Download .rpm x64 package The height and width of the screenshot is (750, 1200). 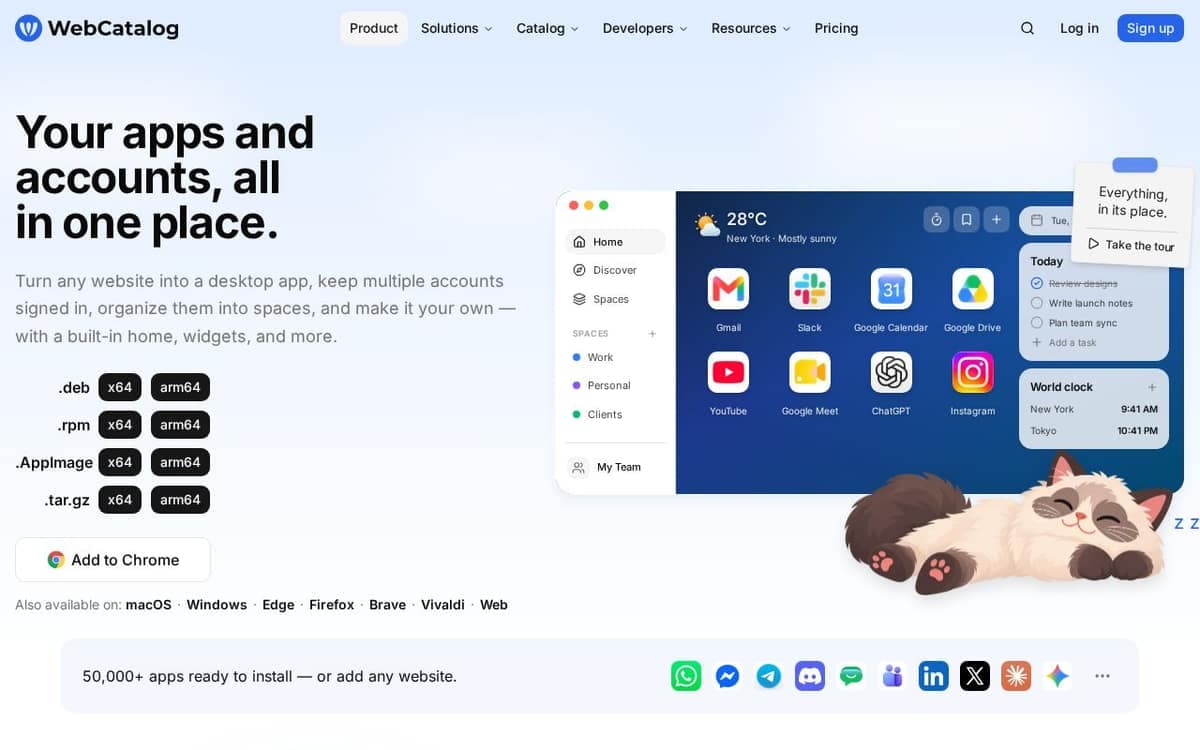(120, 425)
